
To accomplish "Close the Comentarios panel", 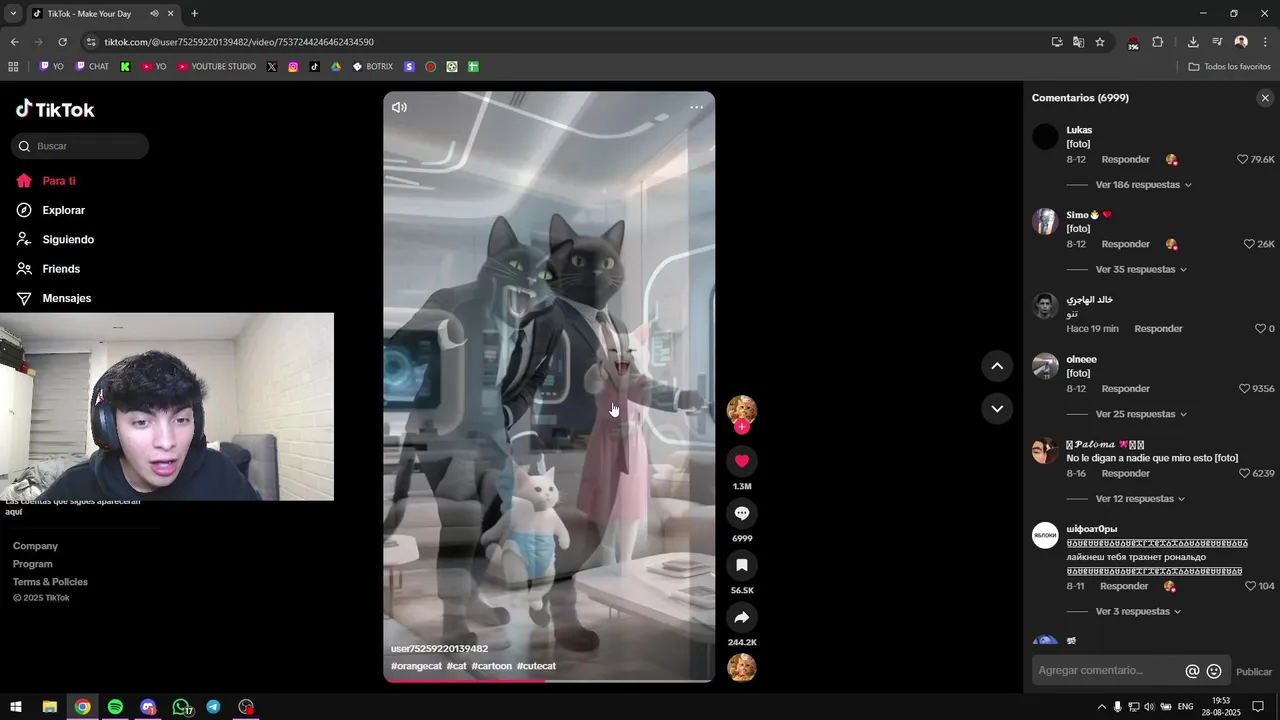I will pos(1265,98).
